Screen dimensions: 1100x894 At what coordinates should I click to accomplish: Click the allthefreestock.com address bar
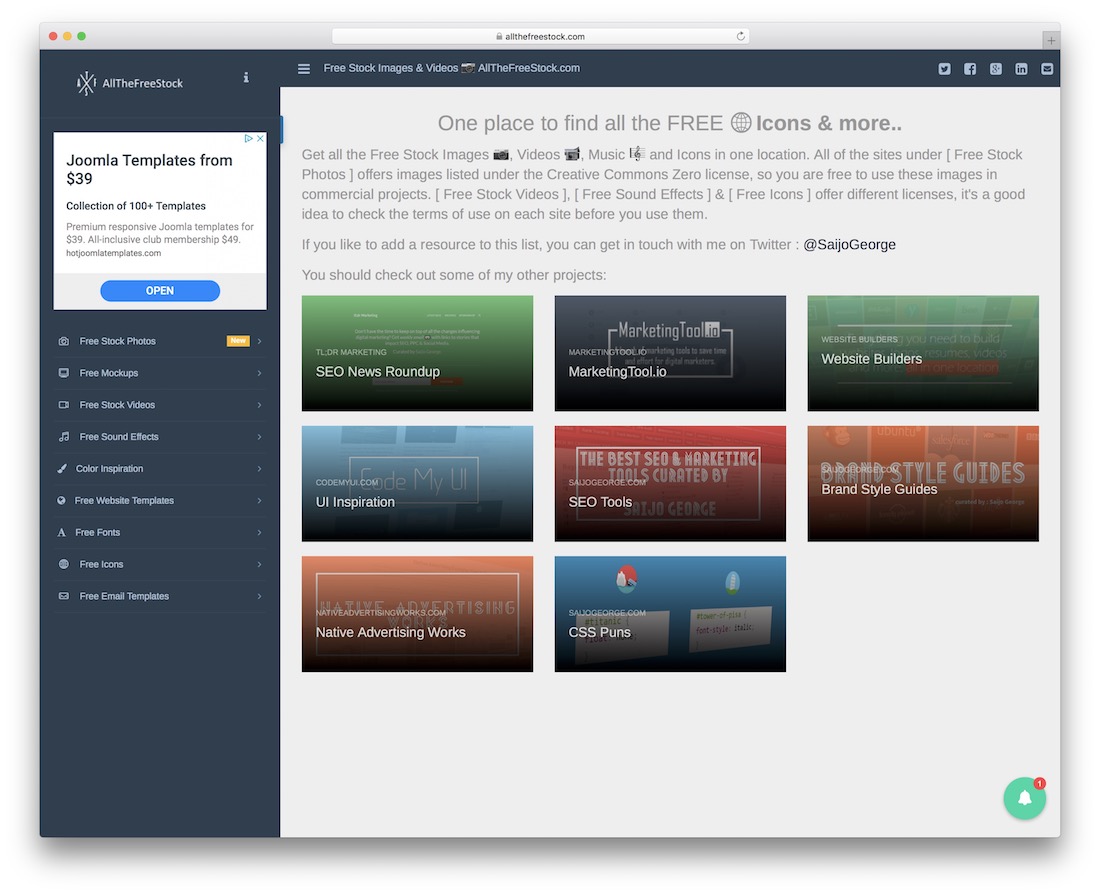pyautogui.click(x=540, y=36)
